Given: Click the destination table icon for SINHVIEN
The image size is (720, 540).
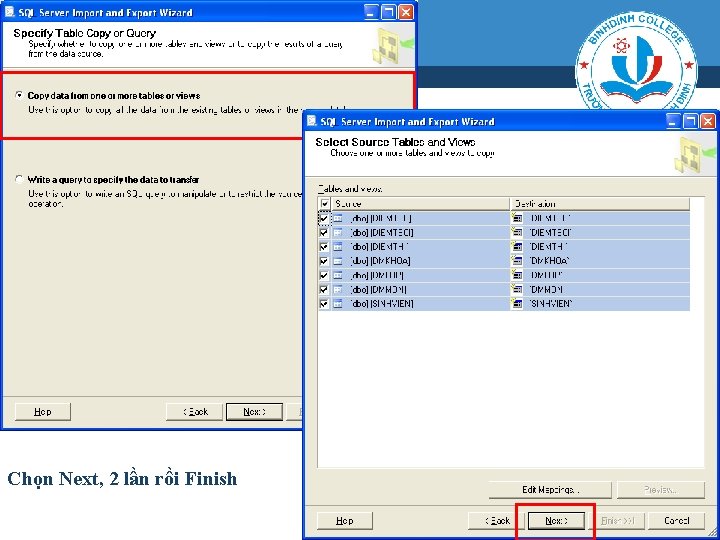Looking at the screenshot, I should [517, 304].
